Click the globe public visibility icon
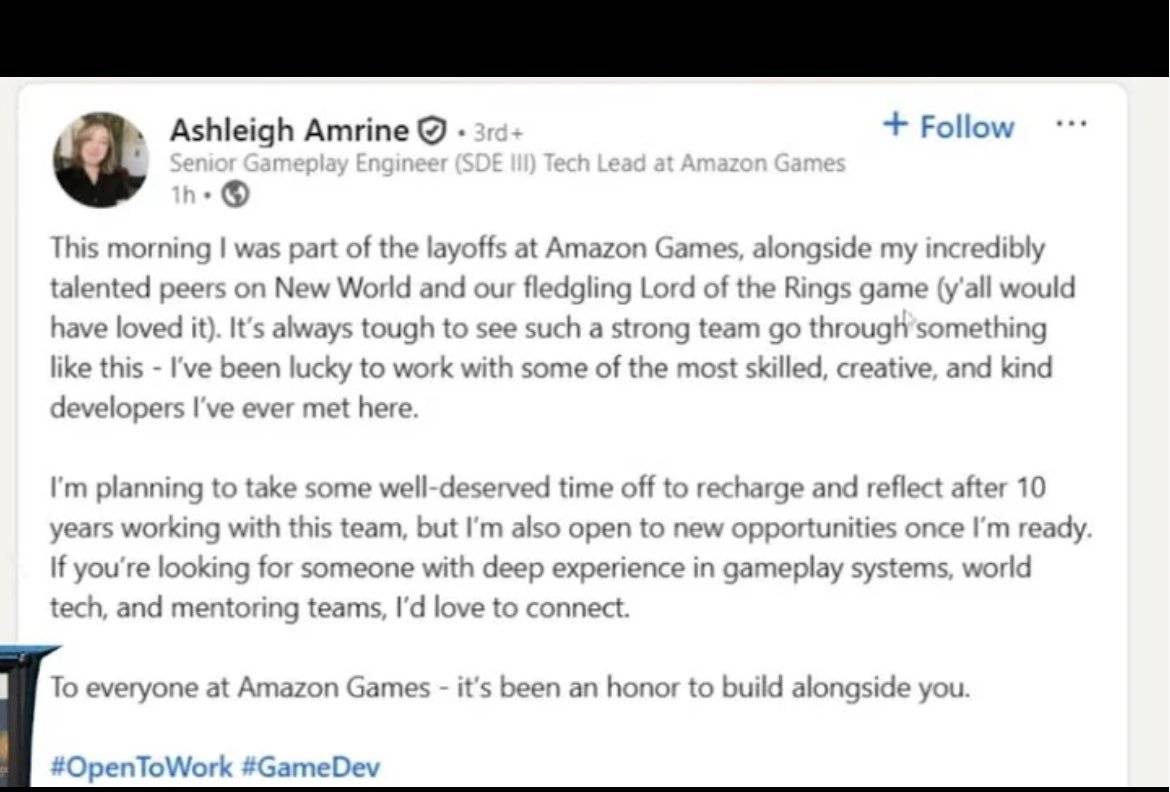This screenshot has height=792, width=1170. pyautogui.click(x=233, y=196)
